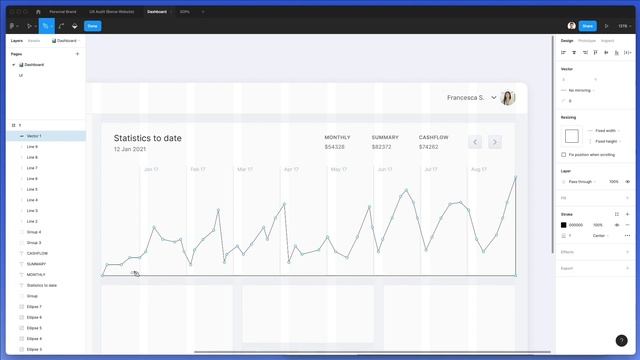Remove the stroke with minus icon
The height and width of the screenshot is (360, 640).
tap(628, 225)
